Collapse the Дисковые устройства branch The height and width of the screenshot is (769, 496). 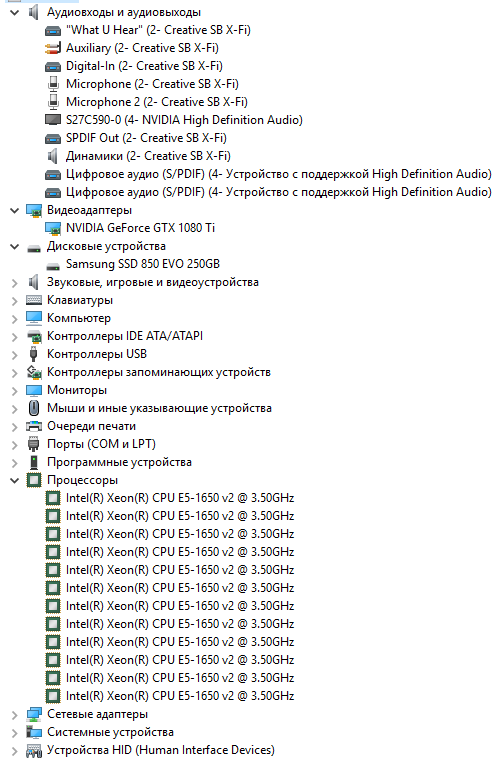click(x=15, y=246)
